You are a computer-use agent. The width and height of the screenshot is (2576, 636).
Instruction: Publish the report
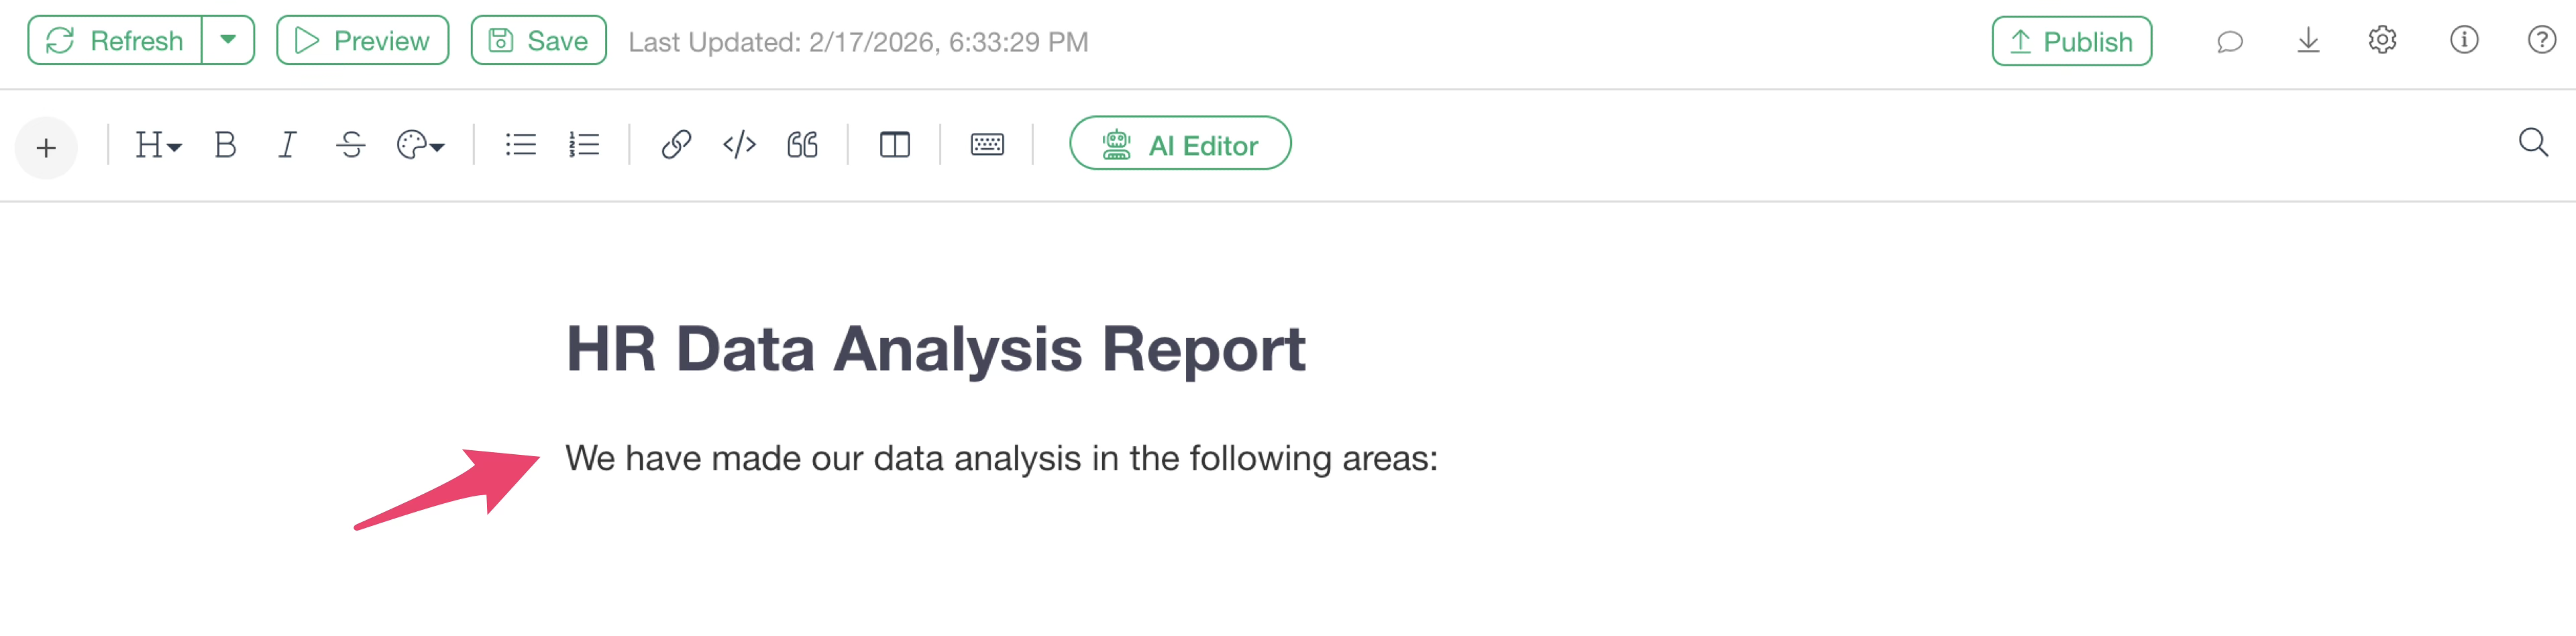pos(2071,41)
